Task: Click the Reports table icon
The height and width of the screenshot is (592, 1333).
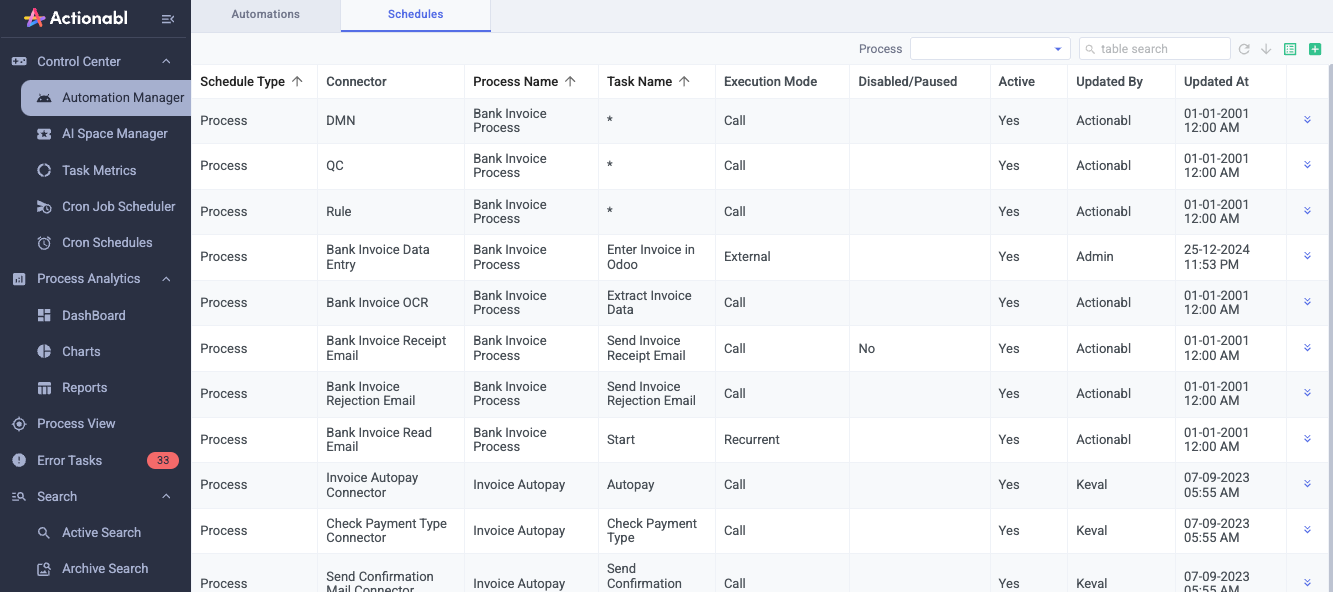Action: click(44, 387)
